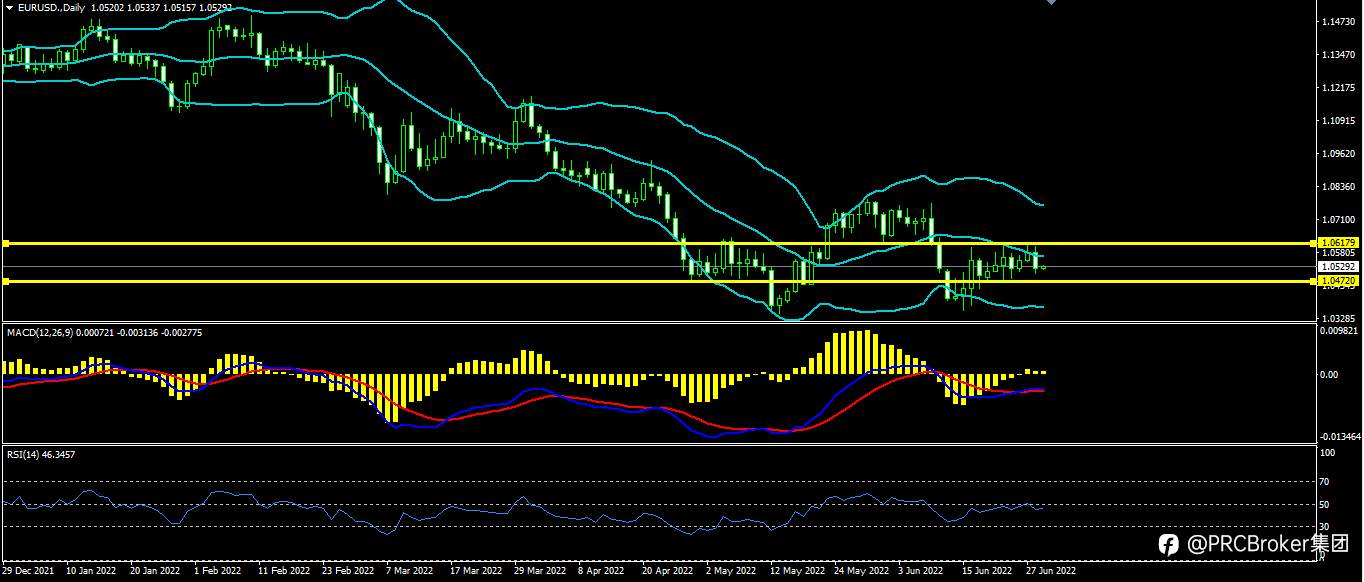Click the 1.14730 price scale value
The height and width of the screenshot is (582, 1364).
(1338, 22)
